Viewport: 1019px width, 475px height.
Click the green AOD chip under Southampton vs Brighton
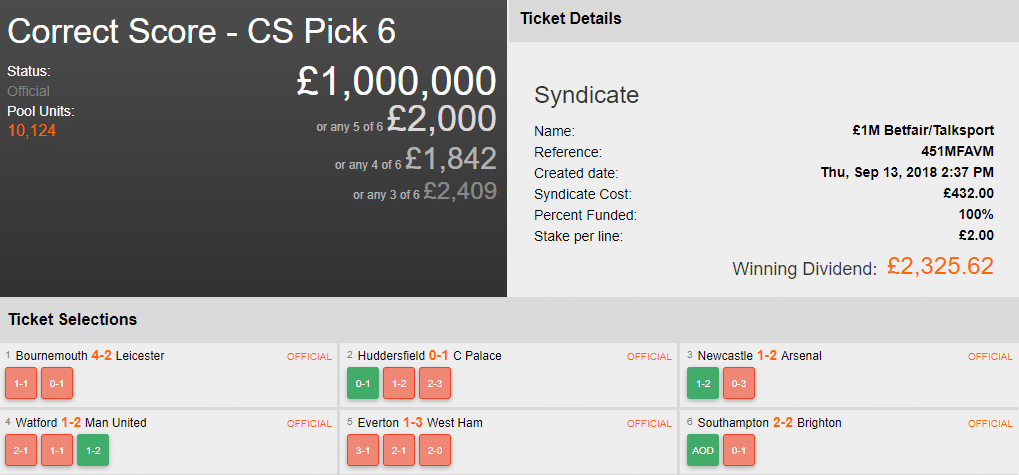point(703,450)
